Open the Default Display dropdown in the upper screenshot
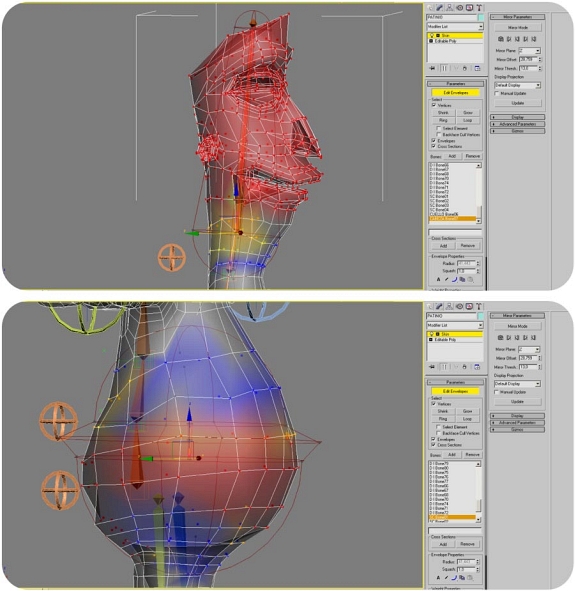 (x=517, y=85)
